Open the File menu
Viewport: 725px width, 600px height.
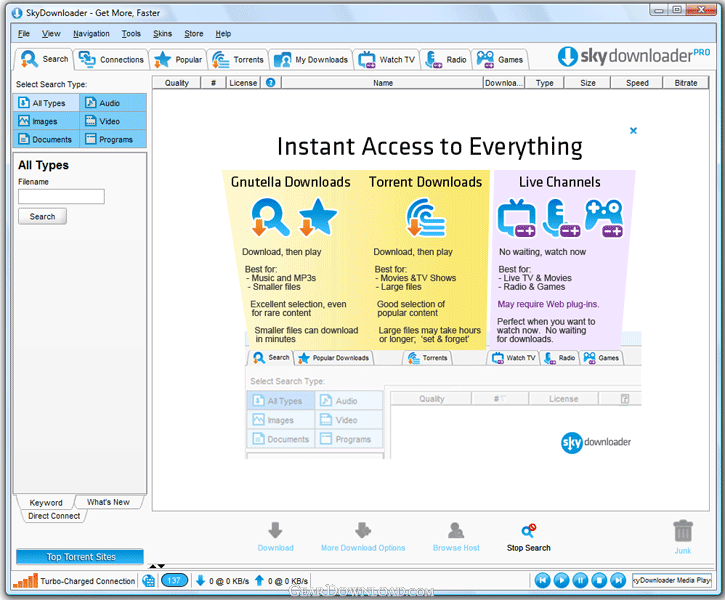[24, 34]
